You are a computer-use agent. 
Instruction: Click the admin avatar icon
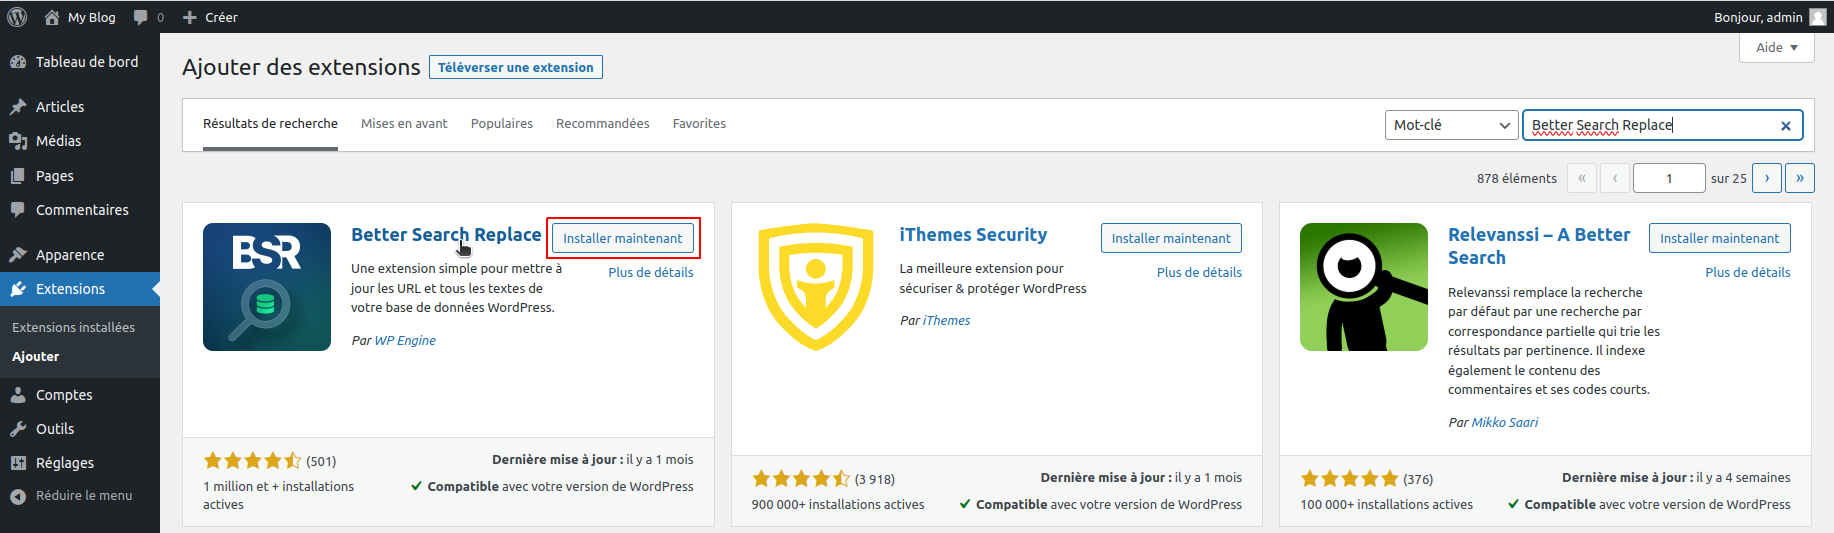coord(1817,17)
